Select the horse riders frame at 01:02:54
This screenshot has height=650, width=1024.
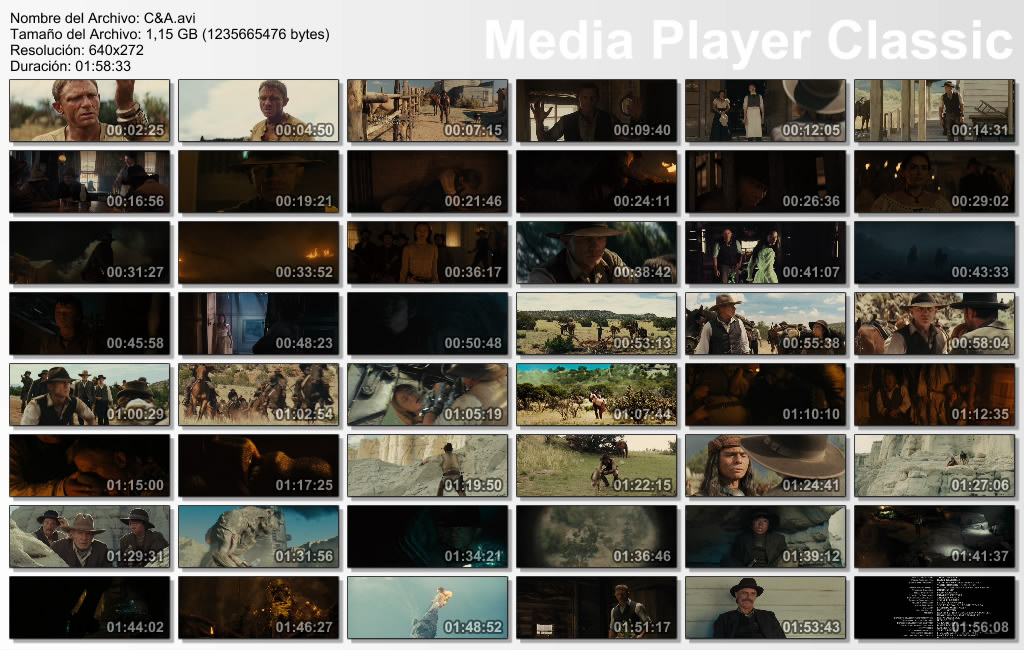click(259, 395)
